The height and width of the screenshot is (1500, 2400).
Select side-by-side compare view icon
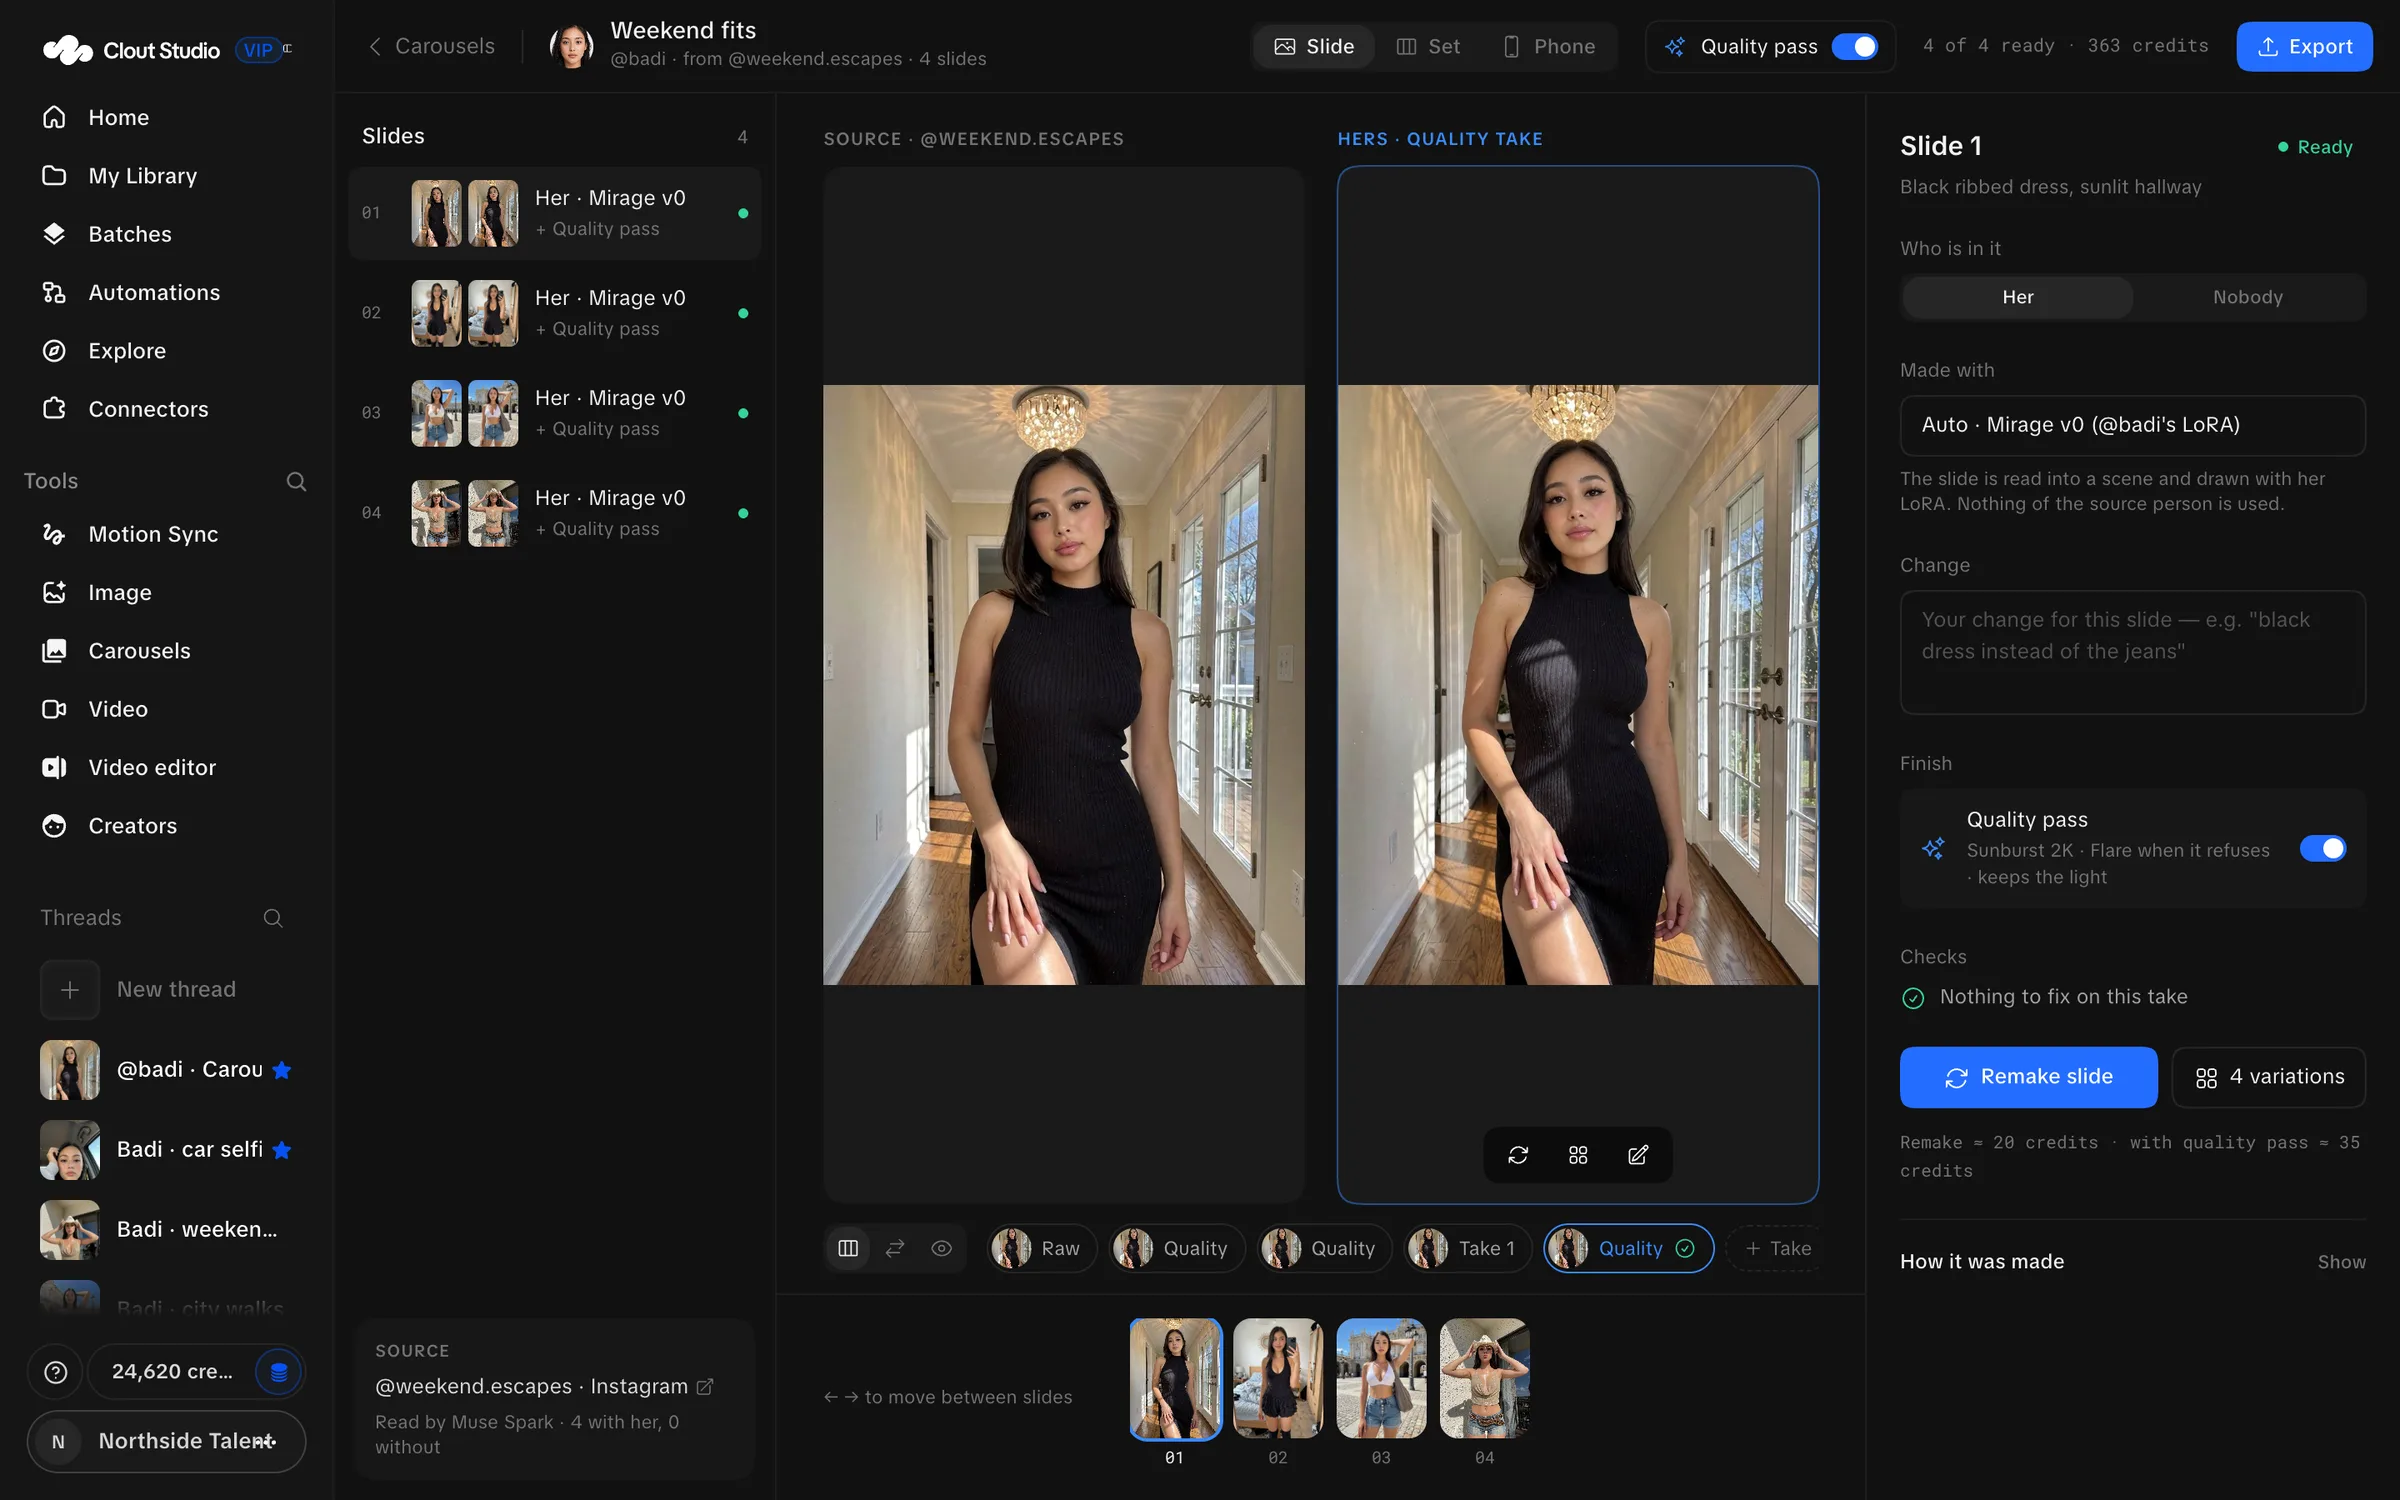coord(848,1248)
